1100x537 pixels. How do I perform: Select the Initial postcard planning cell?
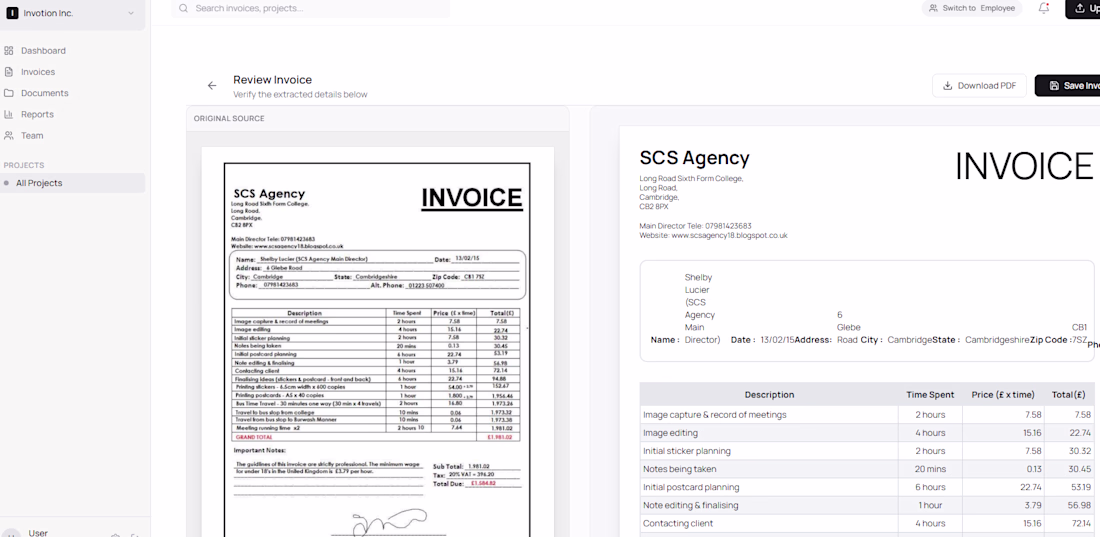pos(769,487)
